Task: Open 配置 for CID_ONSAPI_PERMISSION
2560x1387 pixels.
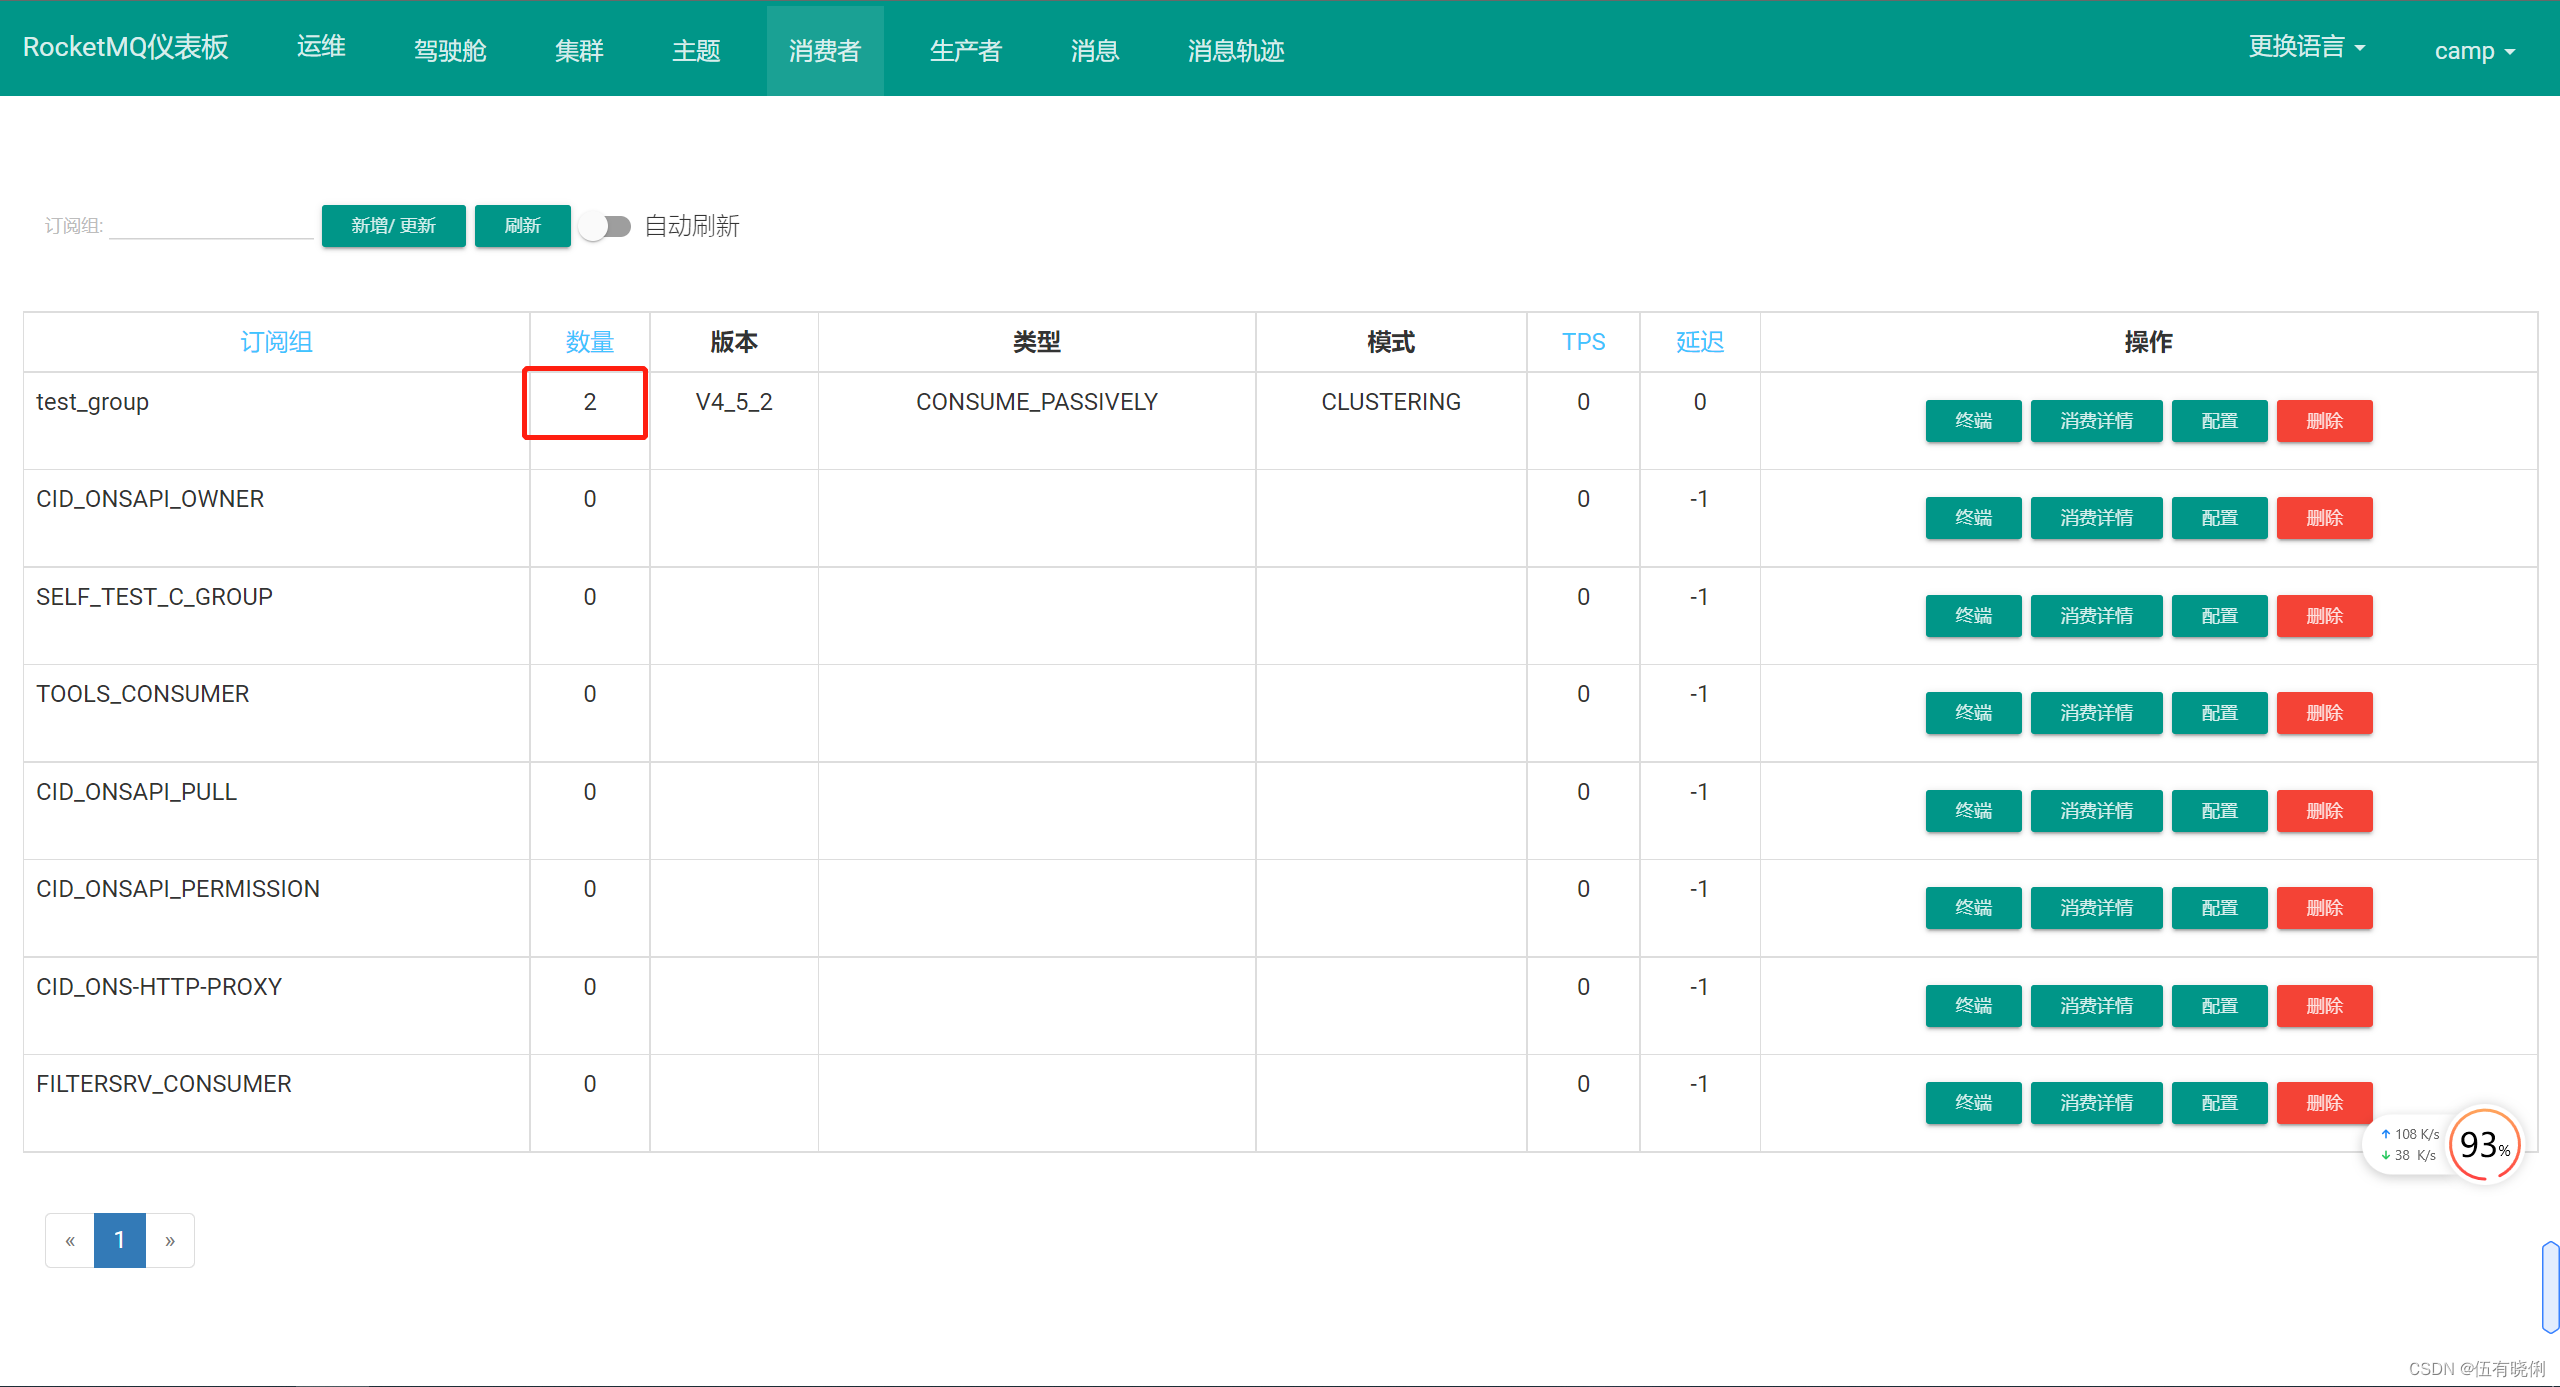Action: coord(2219,908)
